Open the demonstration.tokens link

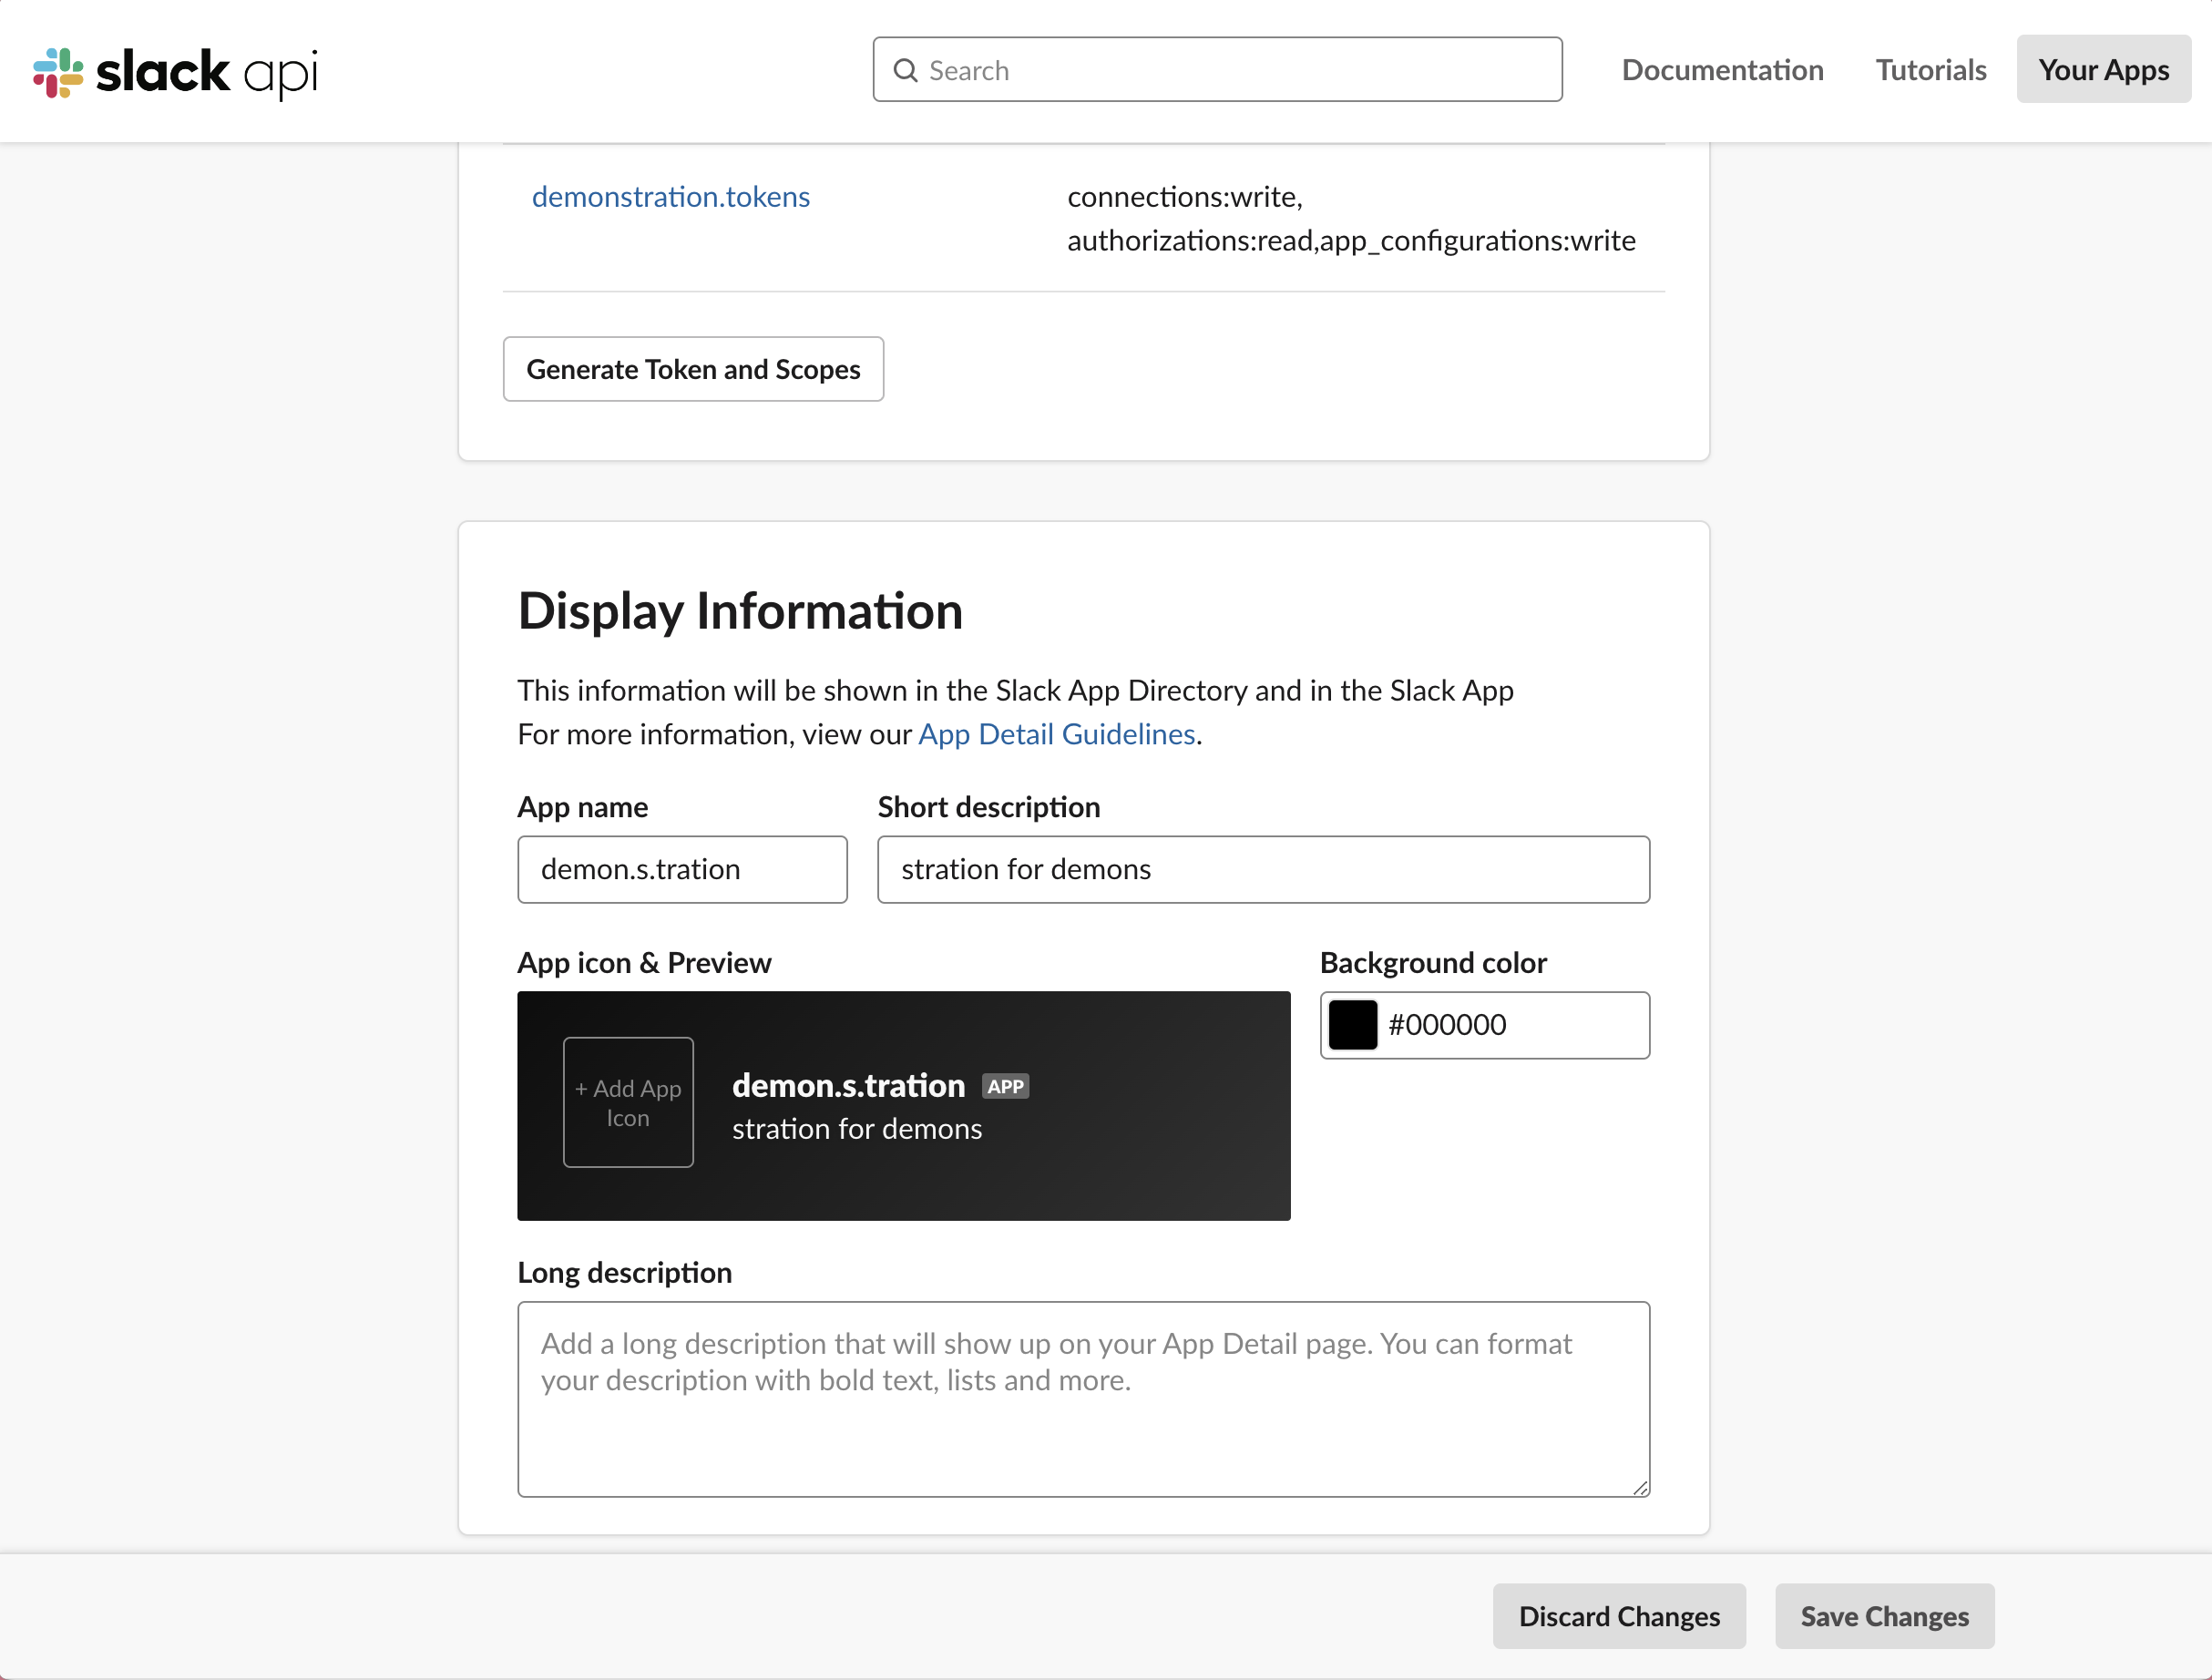pyautogui.click(x=670, y=197)
